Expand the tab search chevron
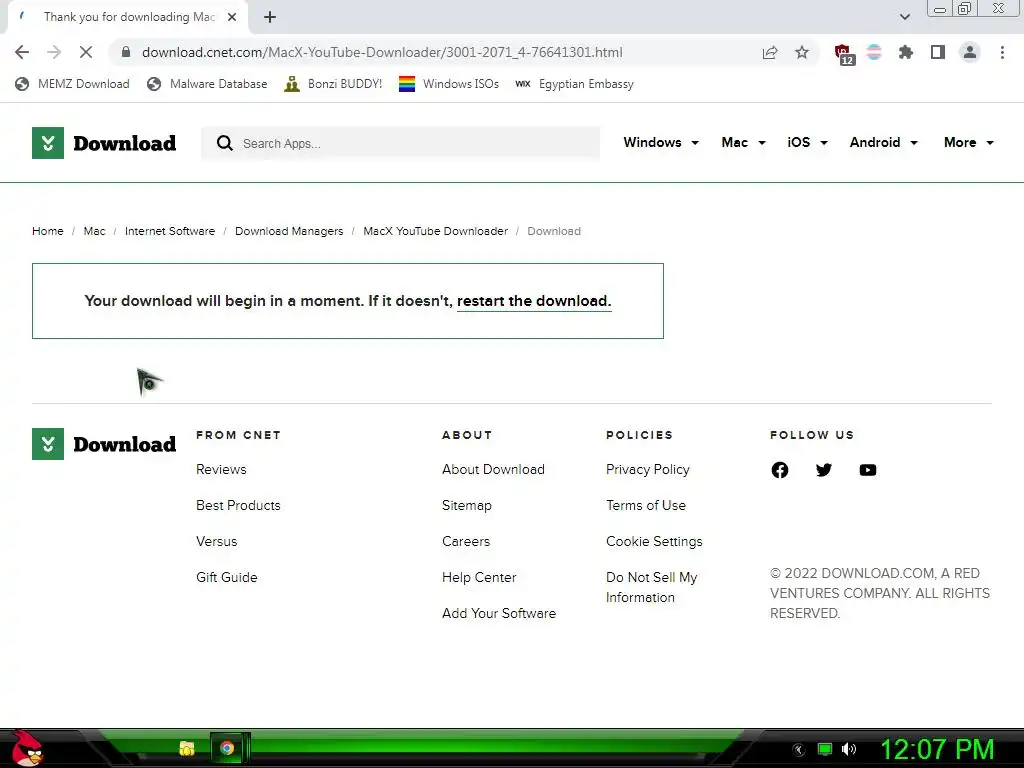The image size is (1024, 768). point(904,17)
